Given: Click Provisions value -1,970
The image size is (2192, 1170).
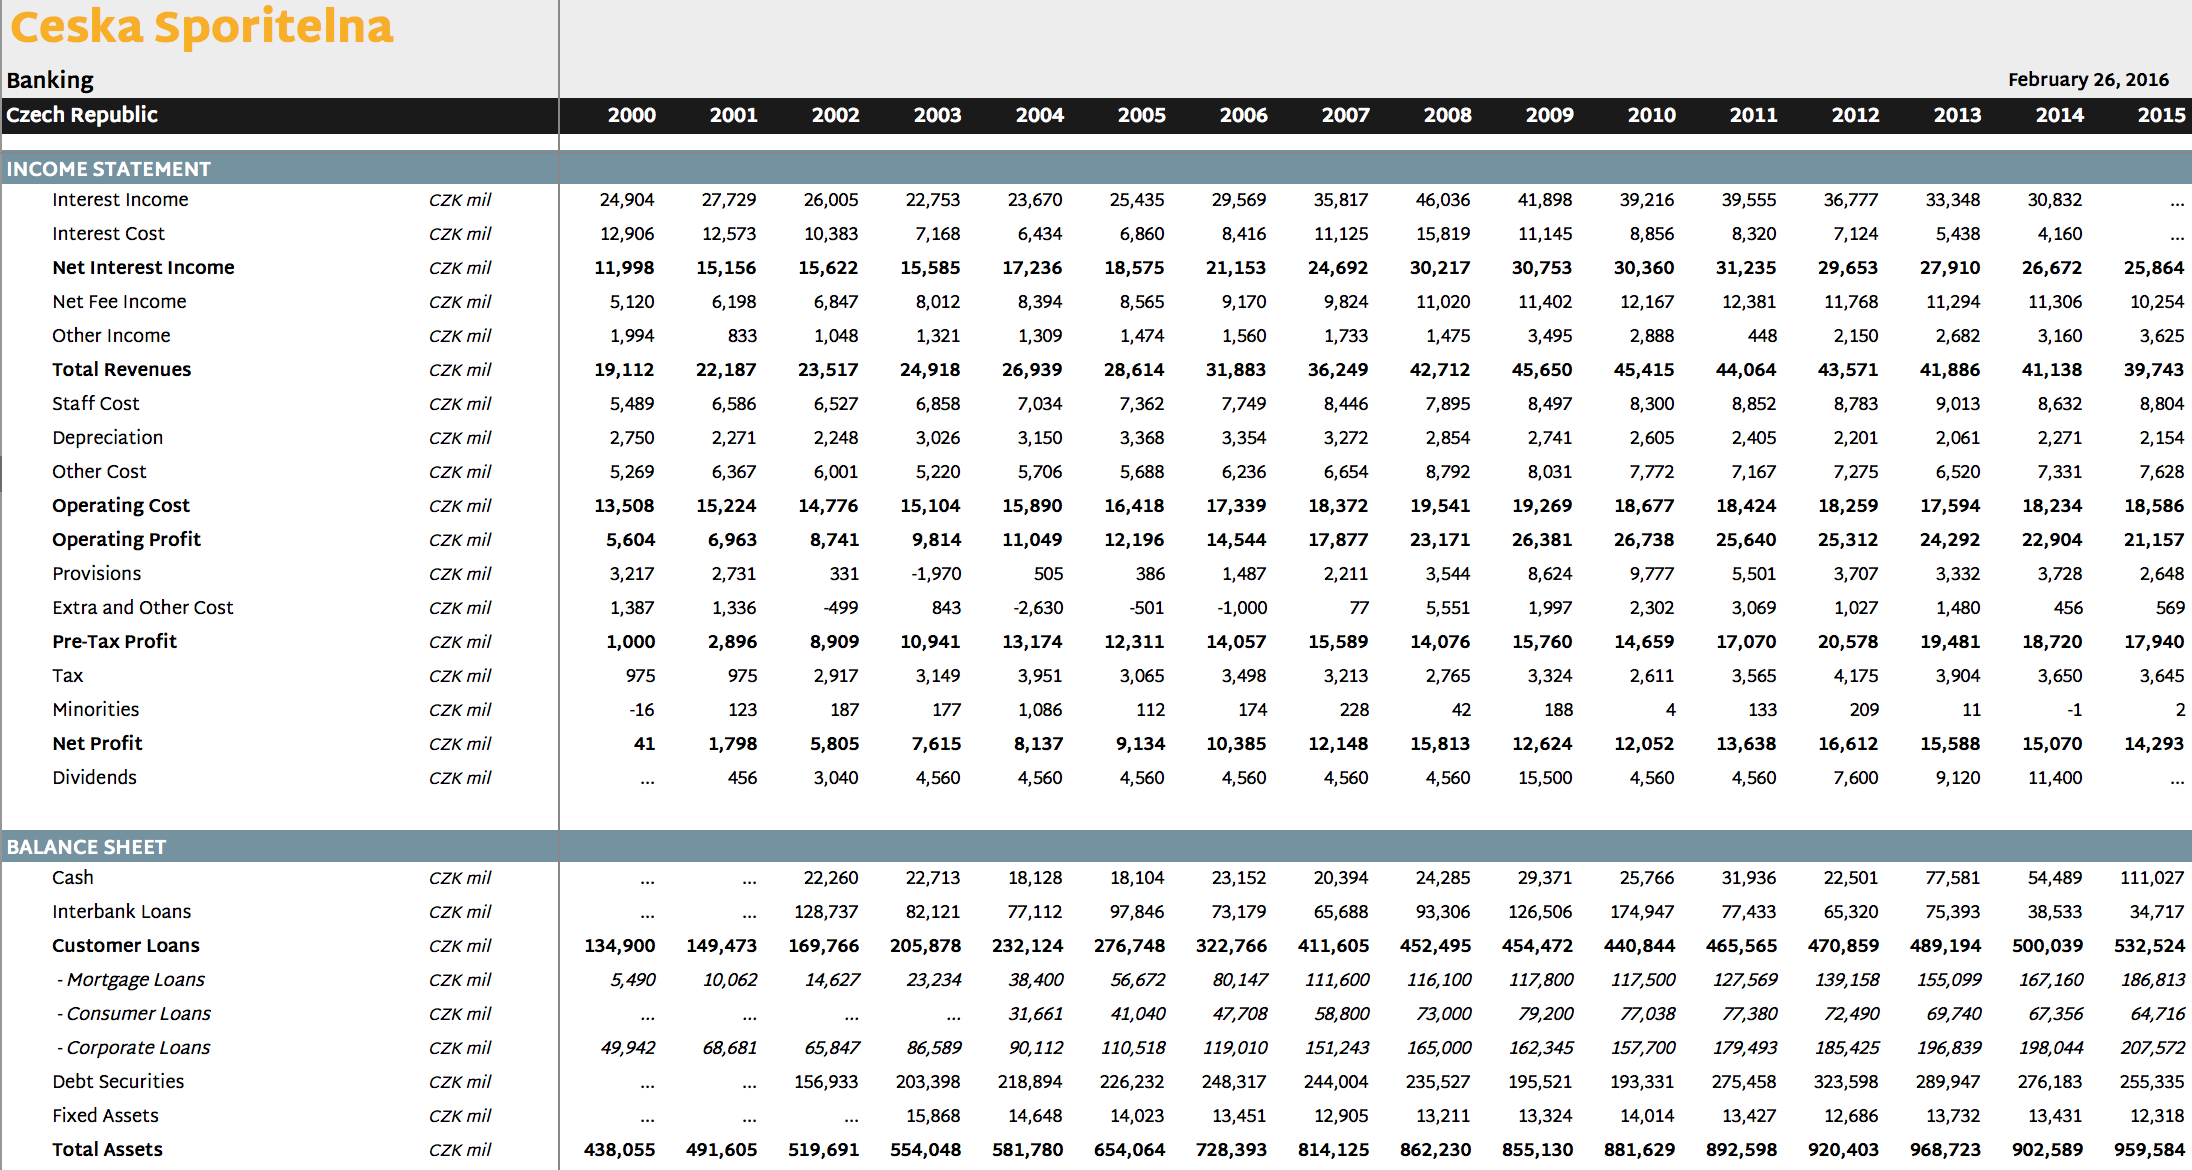Looking at the screenshot, I should pos(936,574).
